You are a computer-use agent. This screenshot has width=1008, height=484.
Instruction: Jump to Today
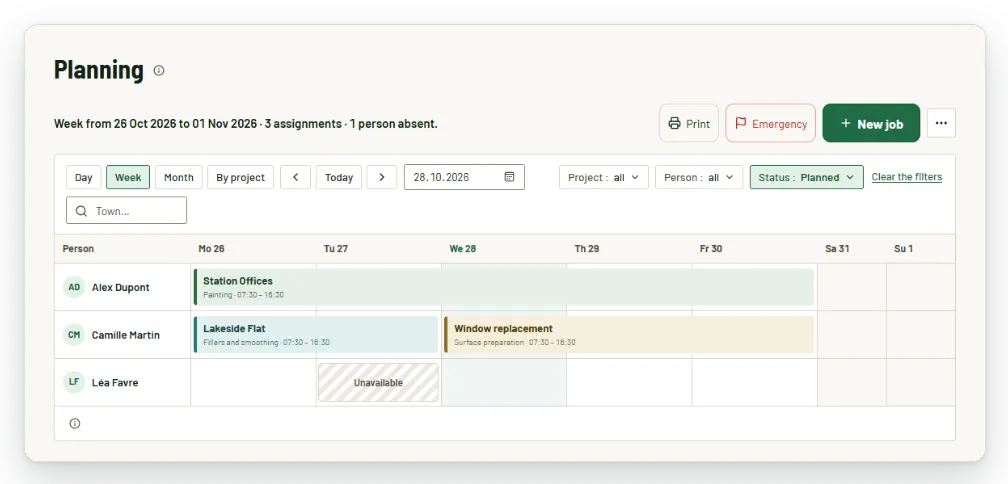tap(339, 177)
